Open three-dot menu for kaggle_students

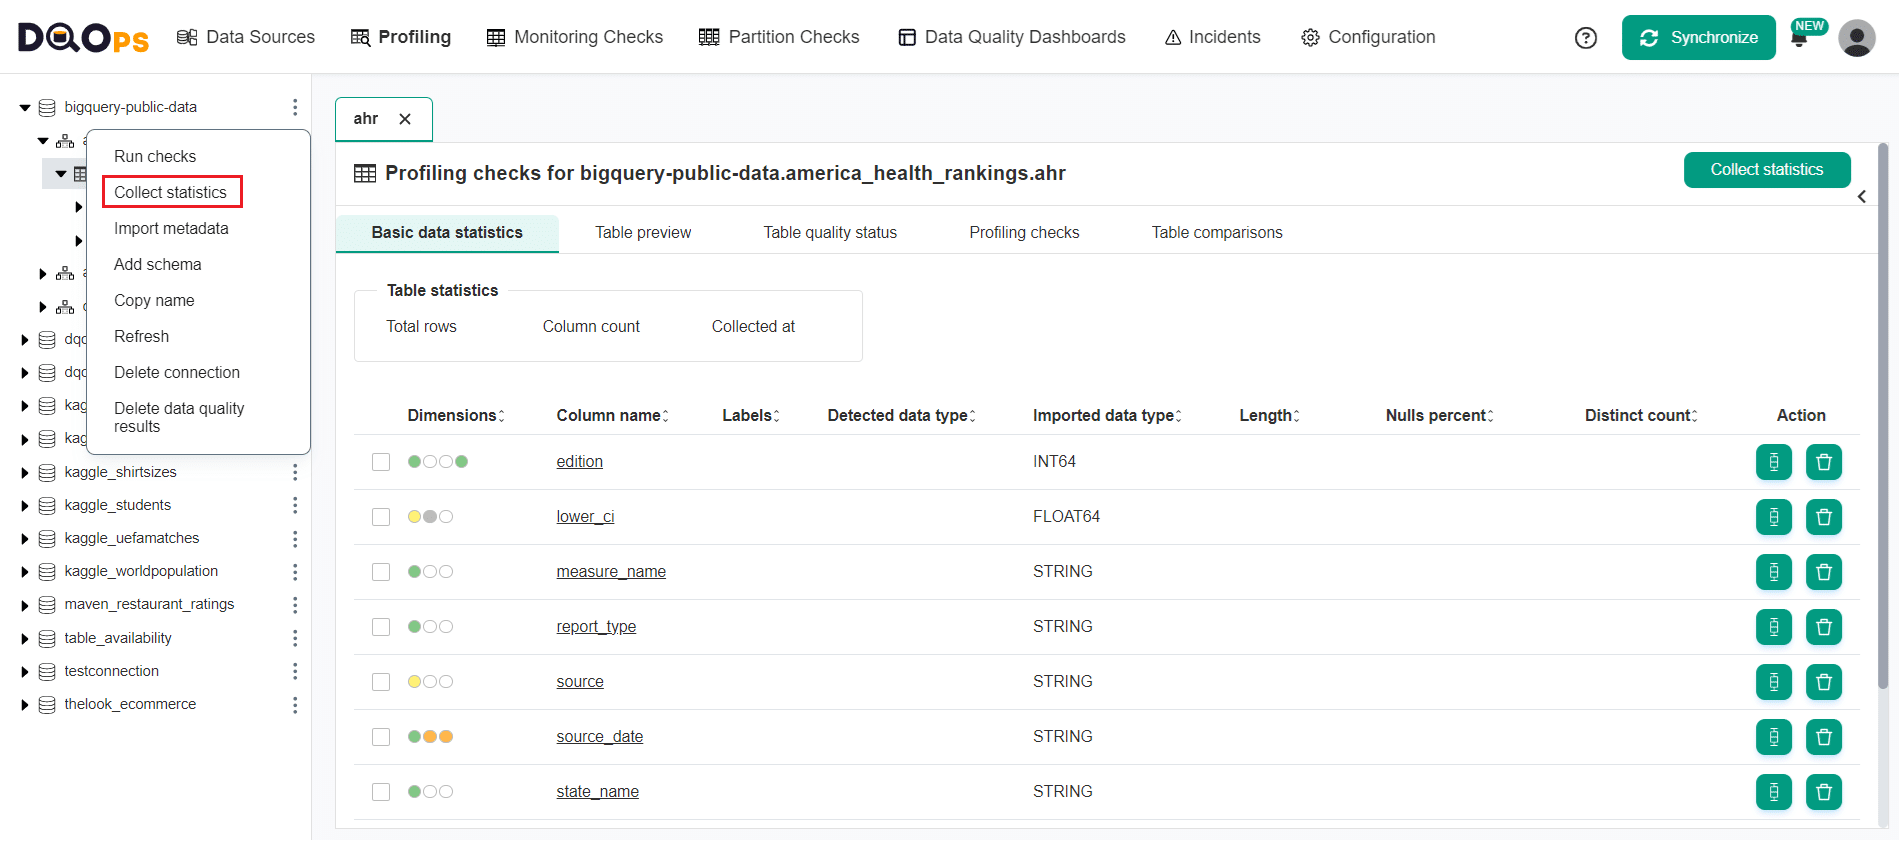point(294,505)
